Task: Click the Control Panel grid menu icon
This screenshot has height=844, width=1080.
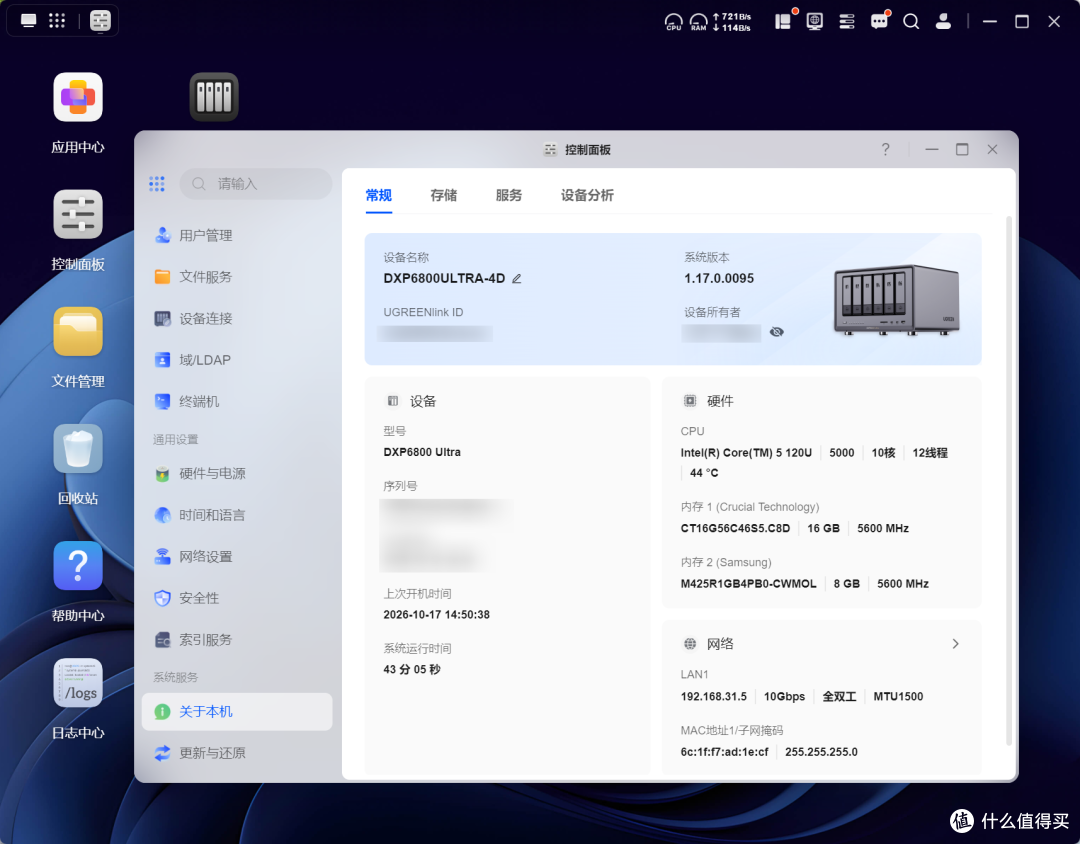Action: [157, 184]
